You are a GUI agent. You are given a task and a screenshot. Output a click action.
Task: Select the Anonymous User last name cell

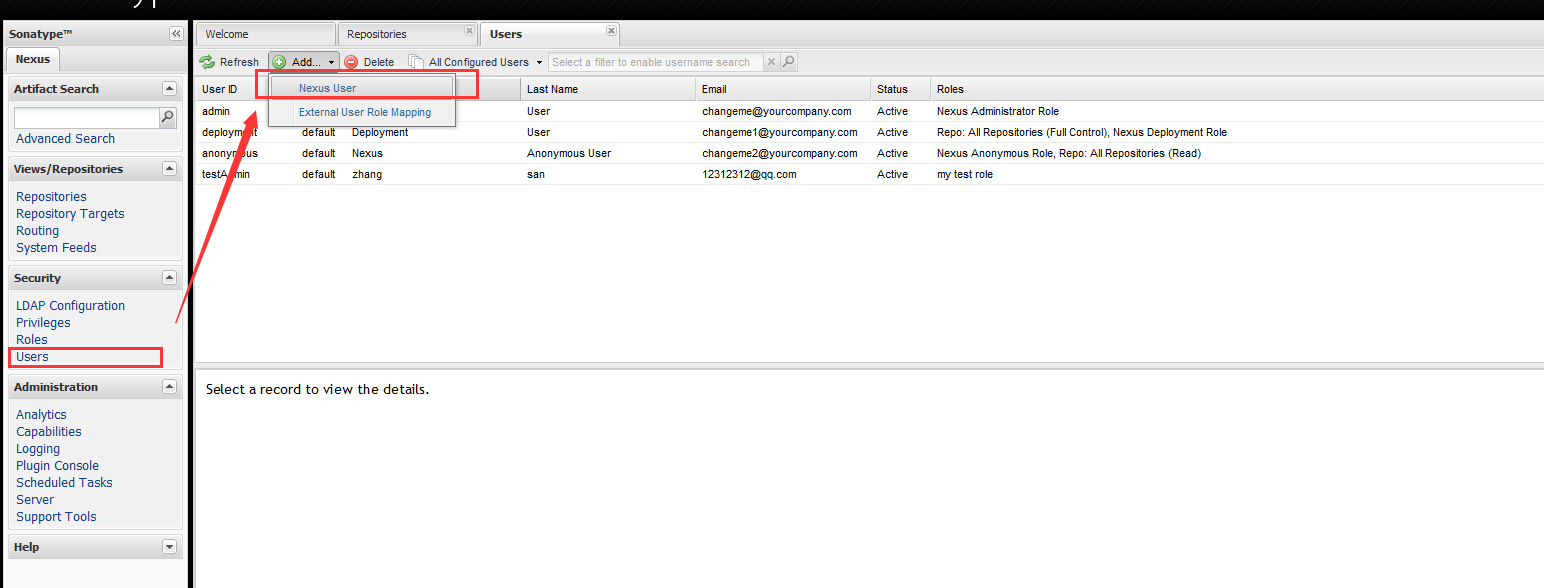click(569, 153)
